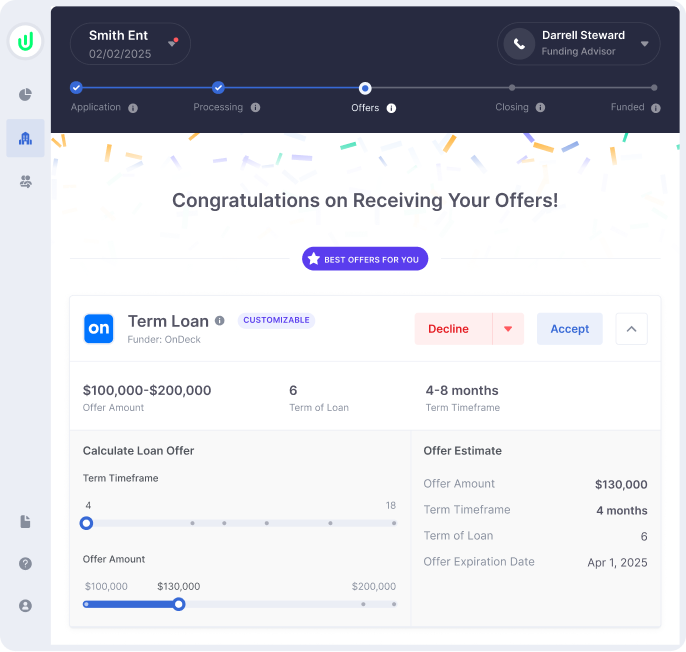Select the Application progress step marker

pos(76,88)
